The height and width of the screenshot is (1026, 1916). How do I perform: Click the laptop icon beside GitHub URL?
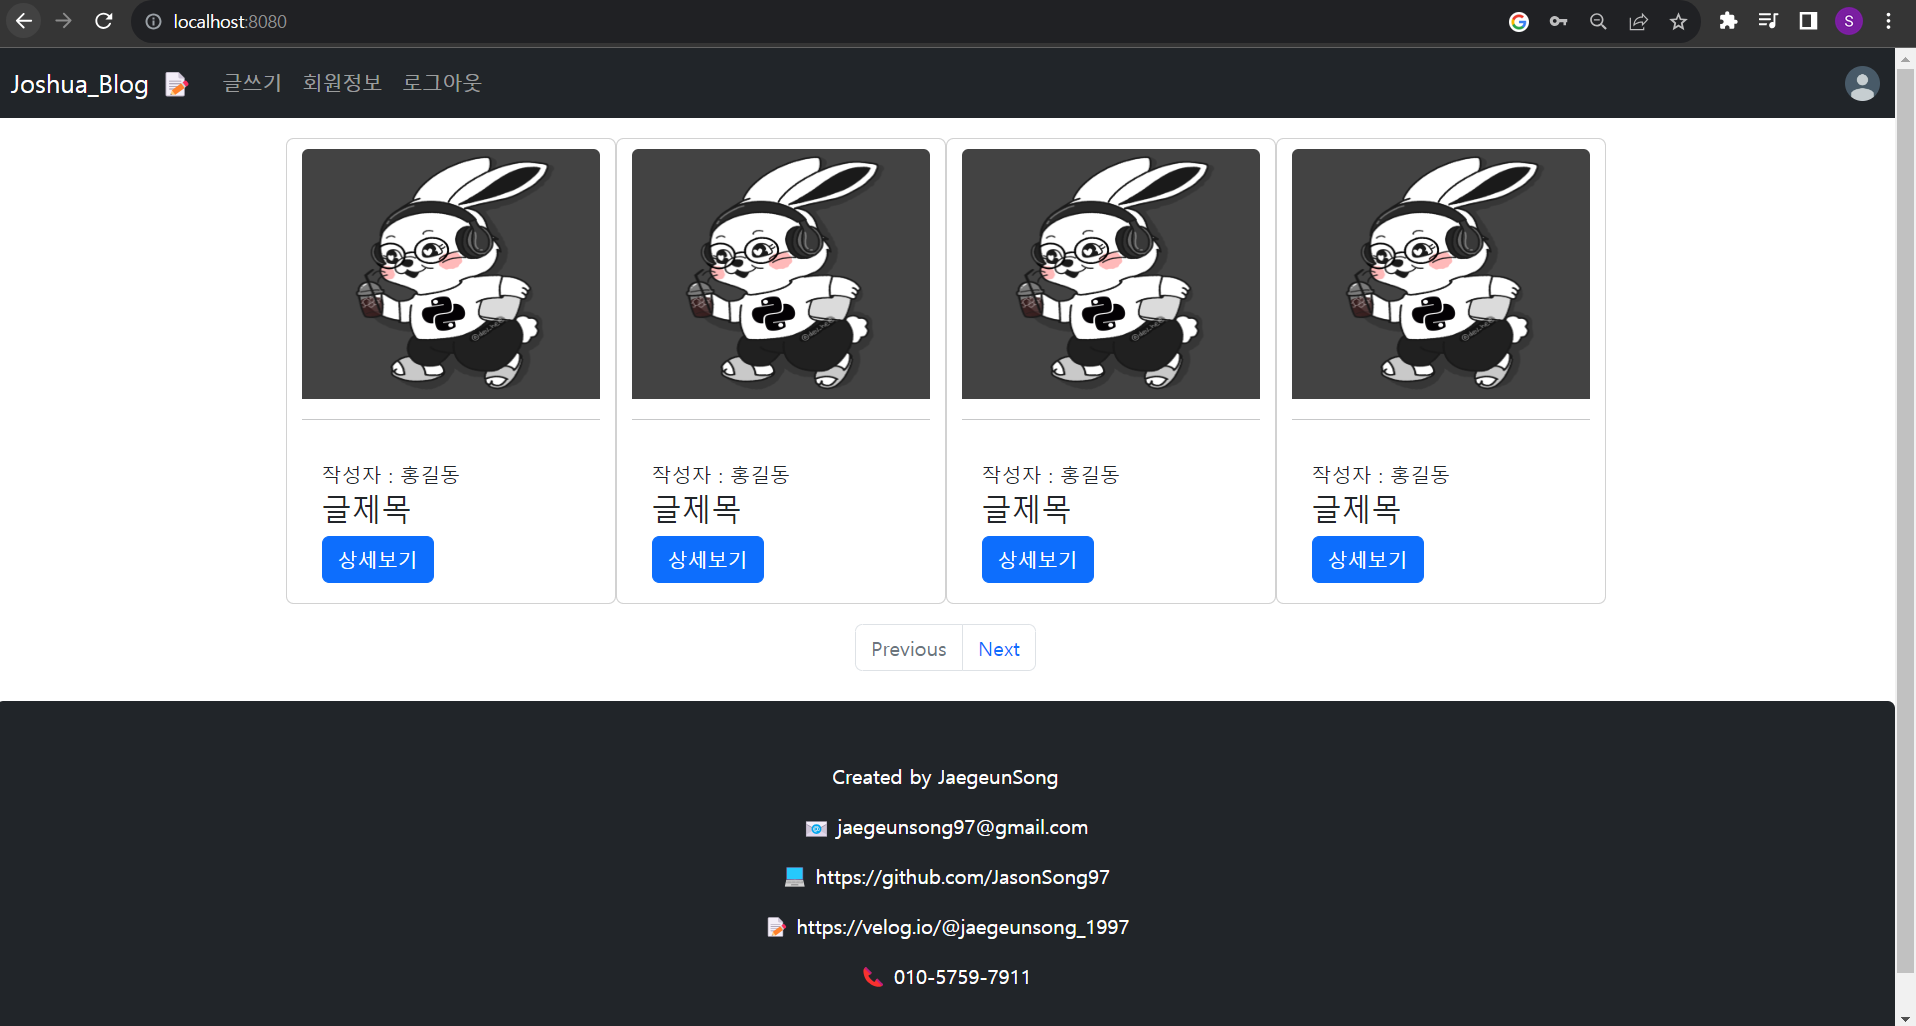795,877
